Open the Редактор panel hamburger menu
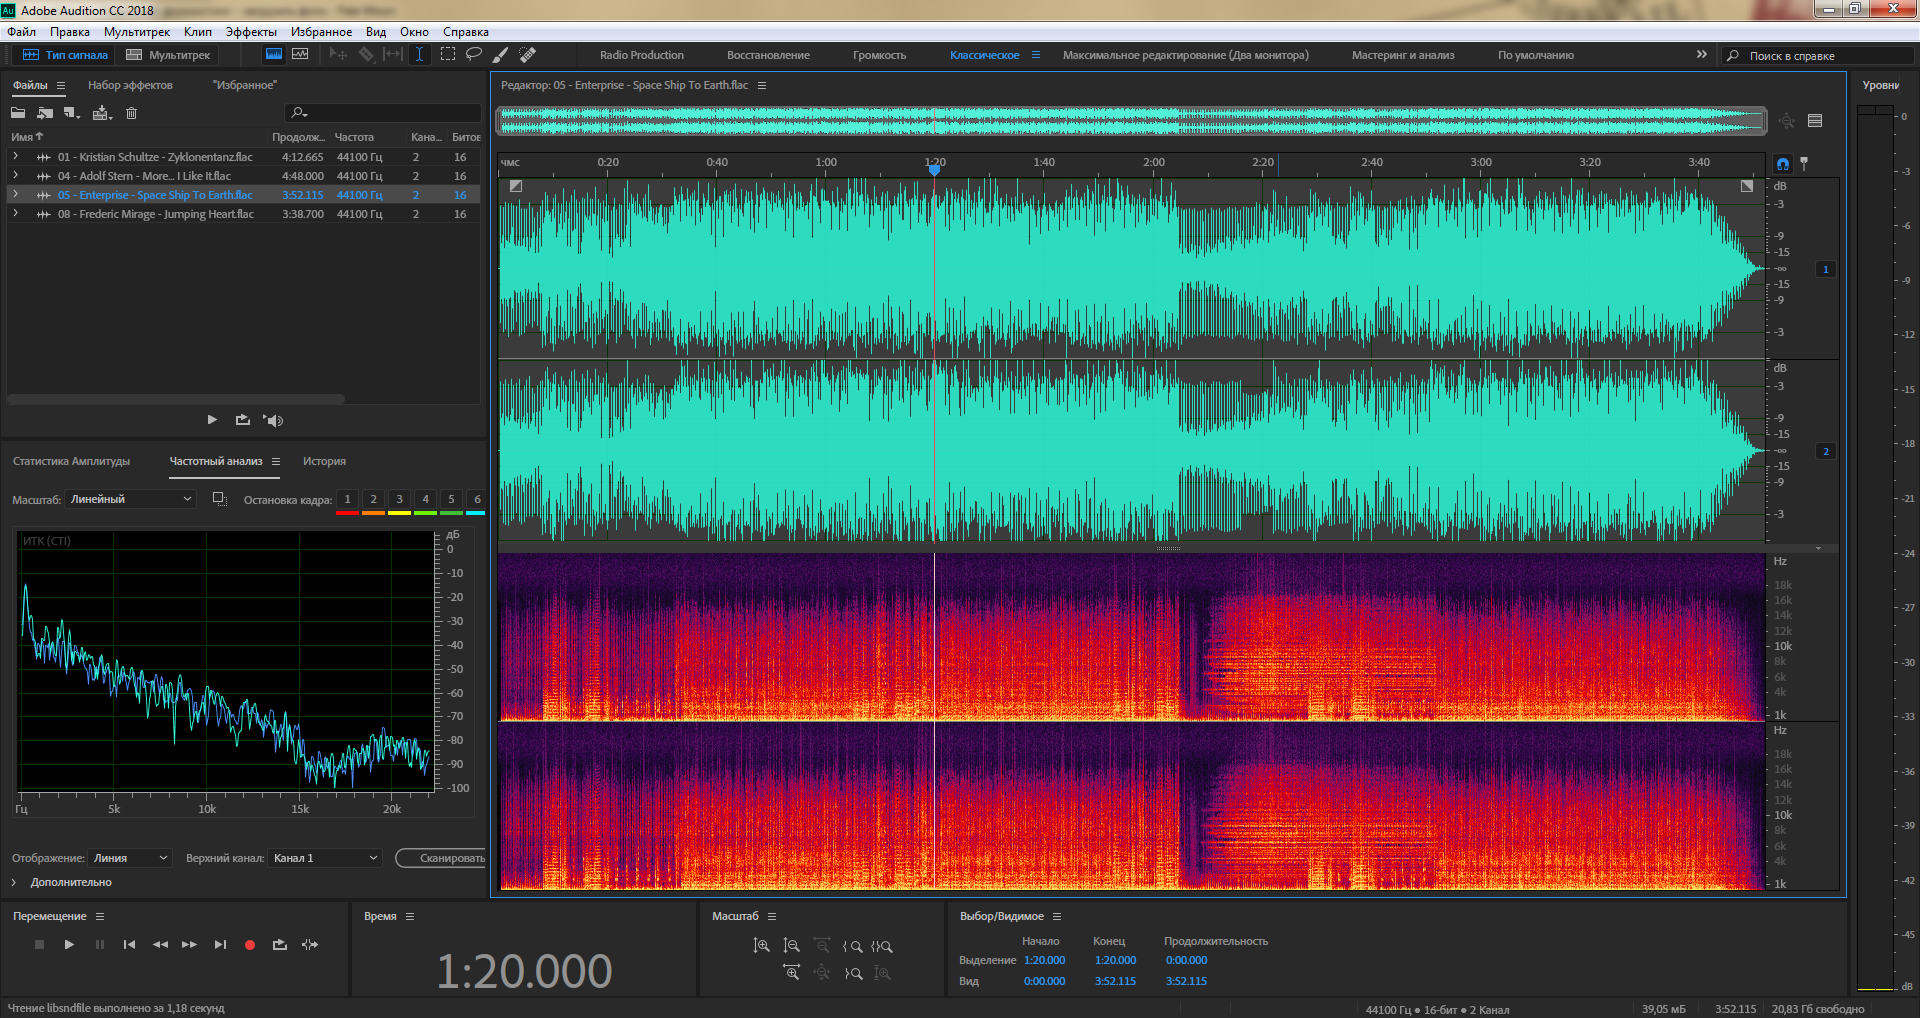1920x1018 pixels. tap(762, 85)
